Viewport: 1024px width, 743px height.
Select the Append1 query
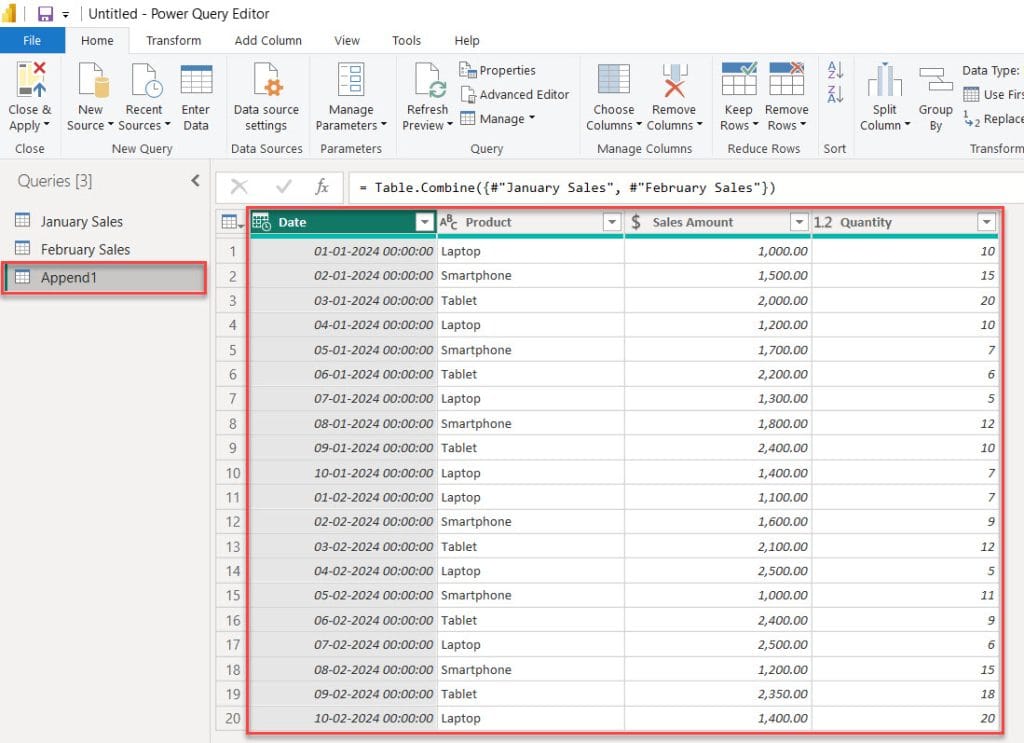tap(104, 277)
